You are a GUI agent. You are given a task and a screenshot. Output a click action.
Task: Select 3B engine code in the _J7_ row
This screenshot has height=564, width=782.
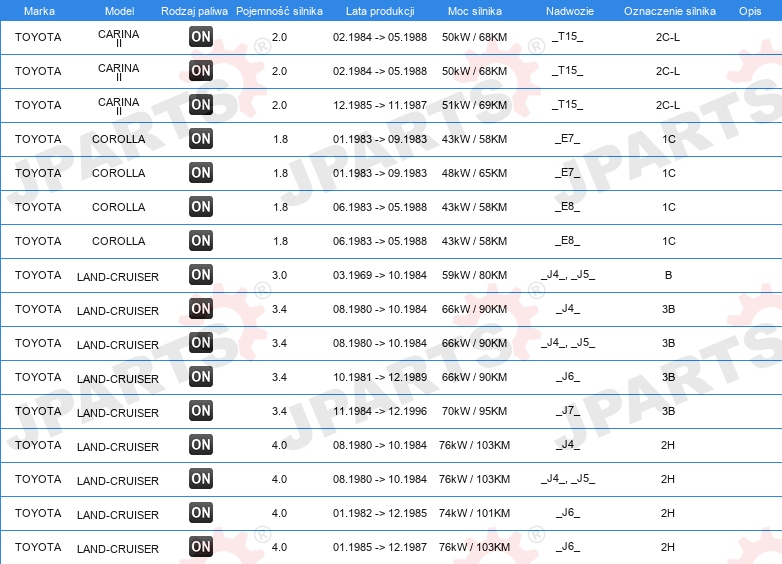tap(668, 411)
